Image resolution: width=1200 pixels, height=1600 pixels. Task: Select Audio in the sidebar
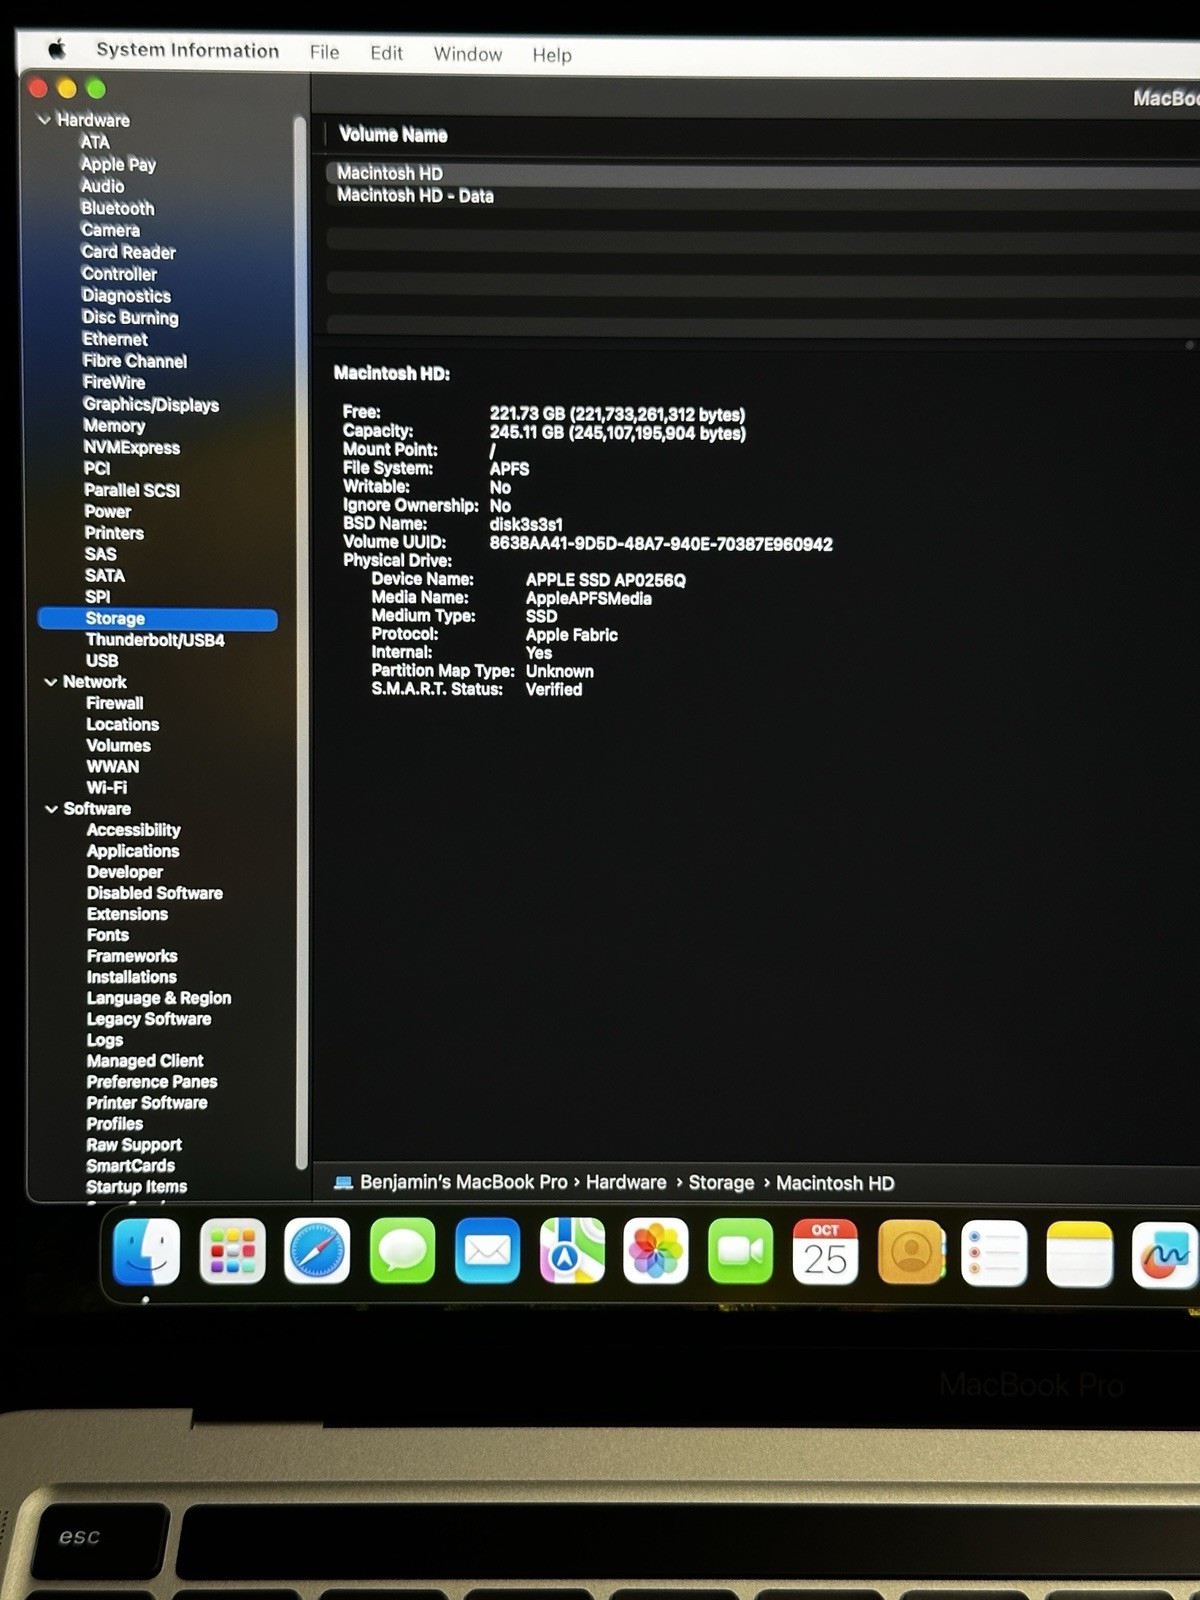tap(102, 186)
